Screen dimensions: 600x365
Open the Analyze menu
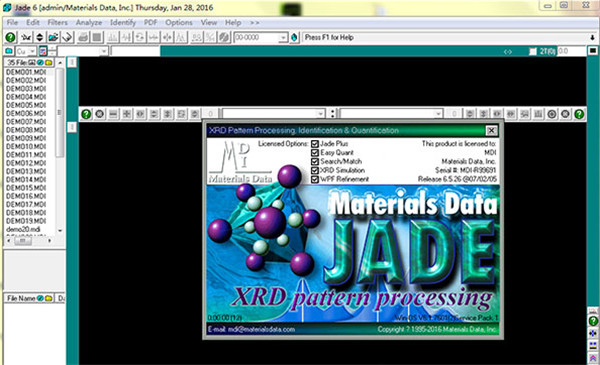pos(89,23)
